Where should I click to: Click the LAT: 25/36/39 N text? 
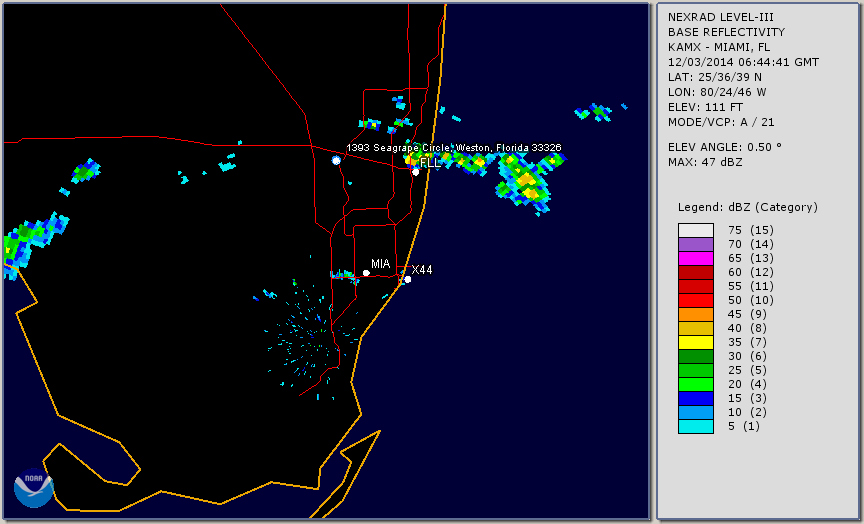pyautogui.click(x=715, y=77)
